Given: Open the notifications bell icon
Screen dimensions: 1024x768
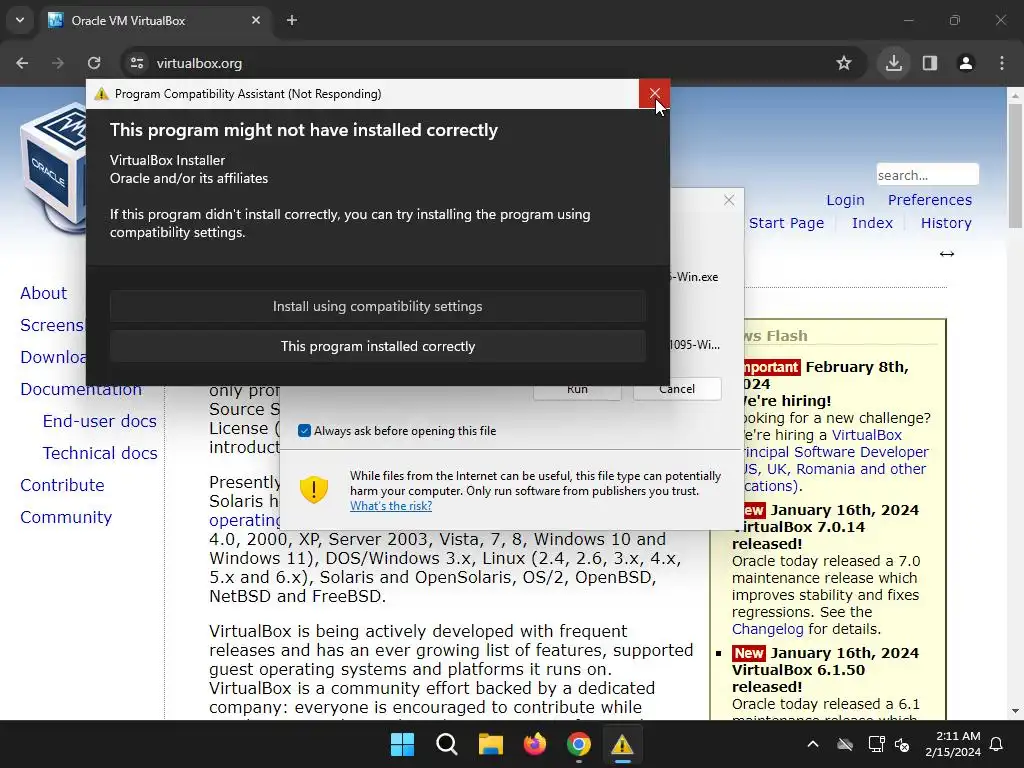Looking at the screenshot, I should 997,744.
